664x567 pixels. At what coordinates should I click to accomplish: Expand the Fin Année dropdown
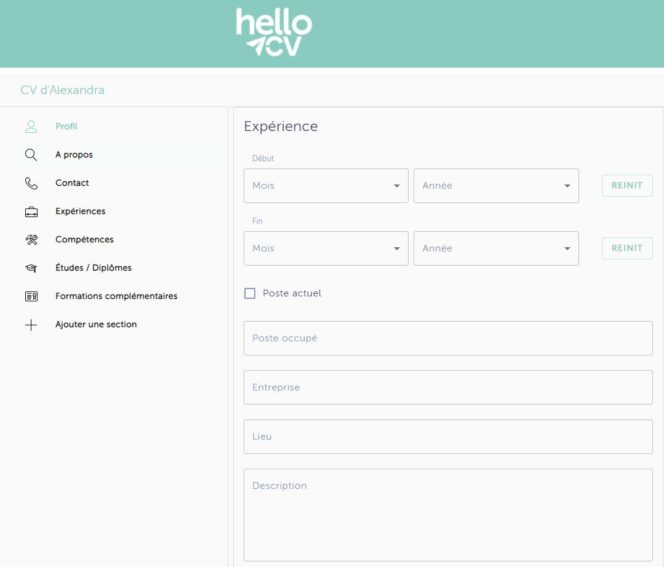tap(496, 248)
